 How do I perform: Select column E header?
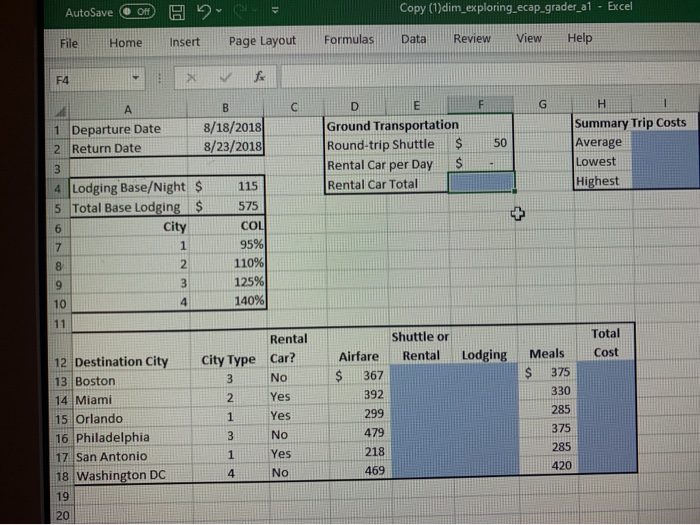click(x=417, y=106)
